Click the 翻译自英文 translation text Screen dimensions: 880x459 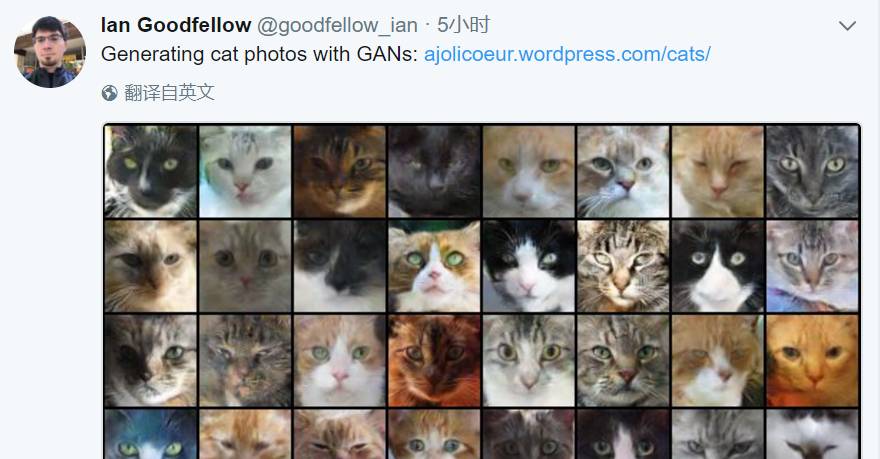pyautogui.click(x=169, y=93)
